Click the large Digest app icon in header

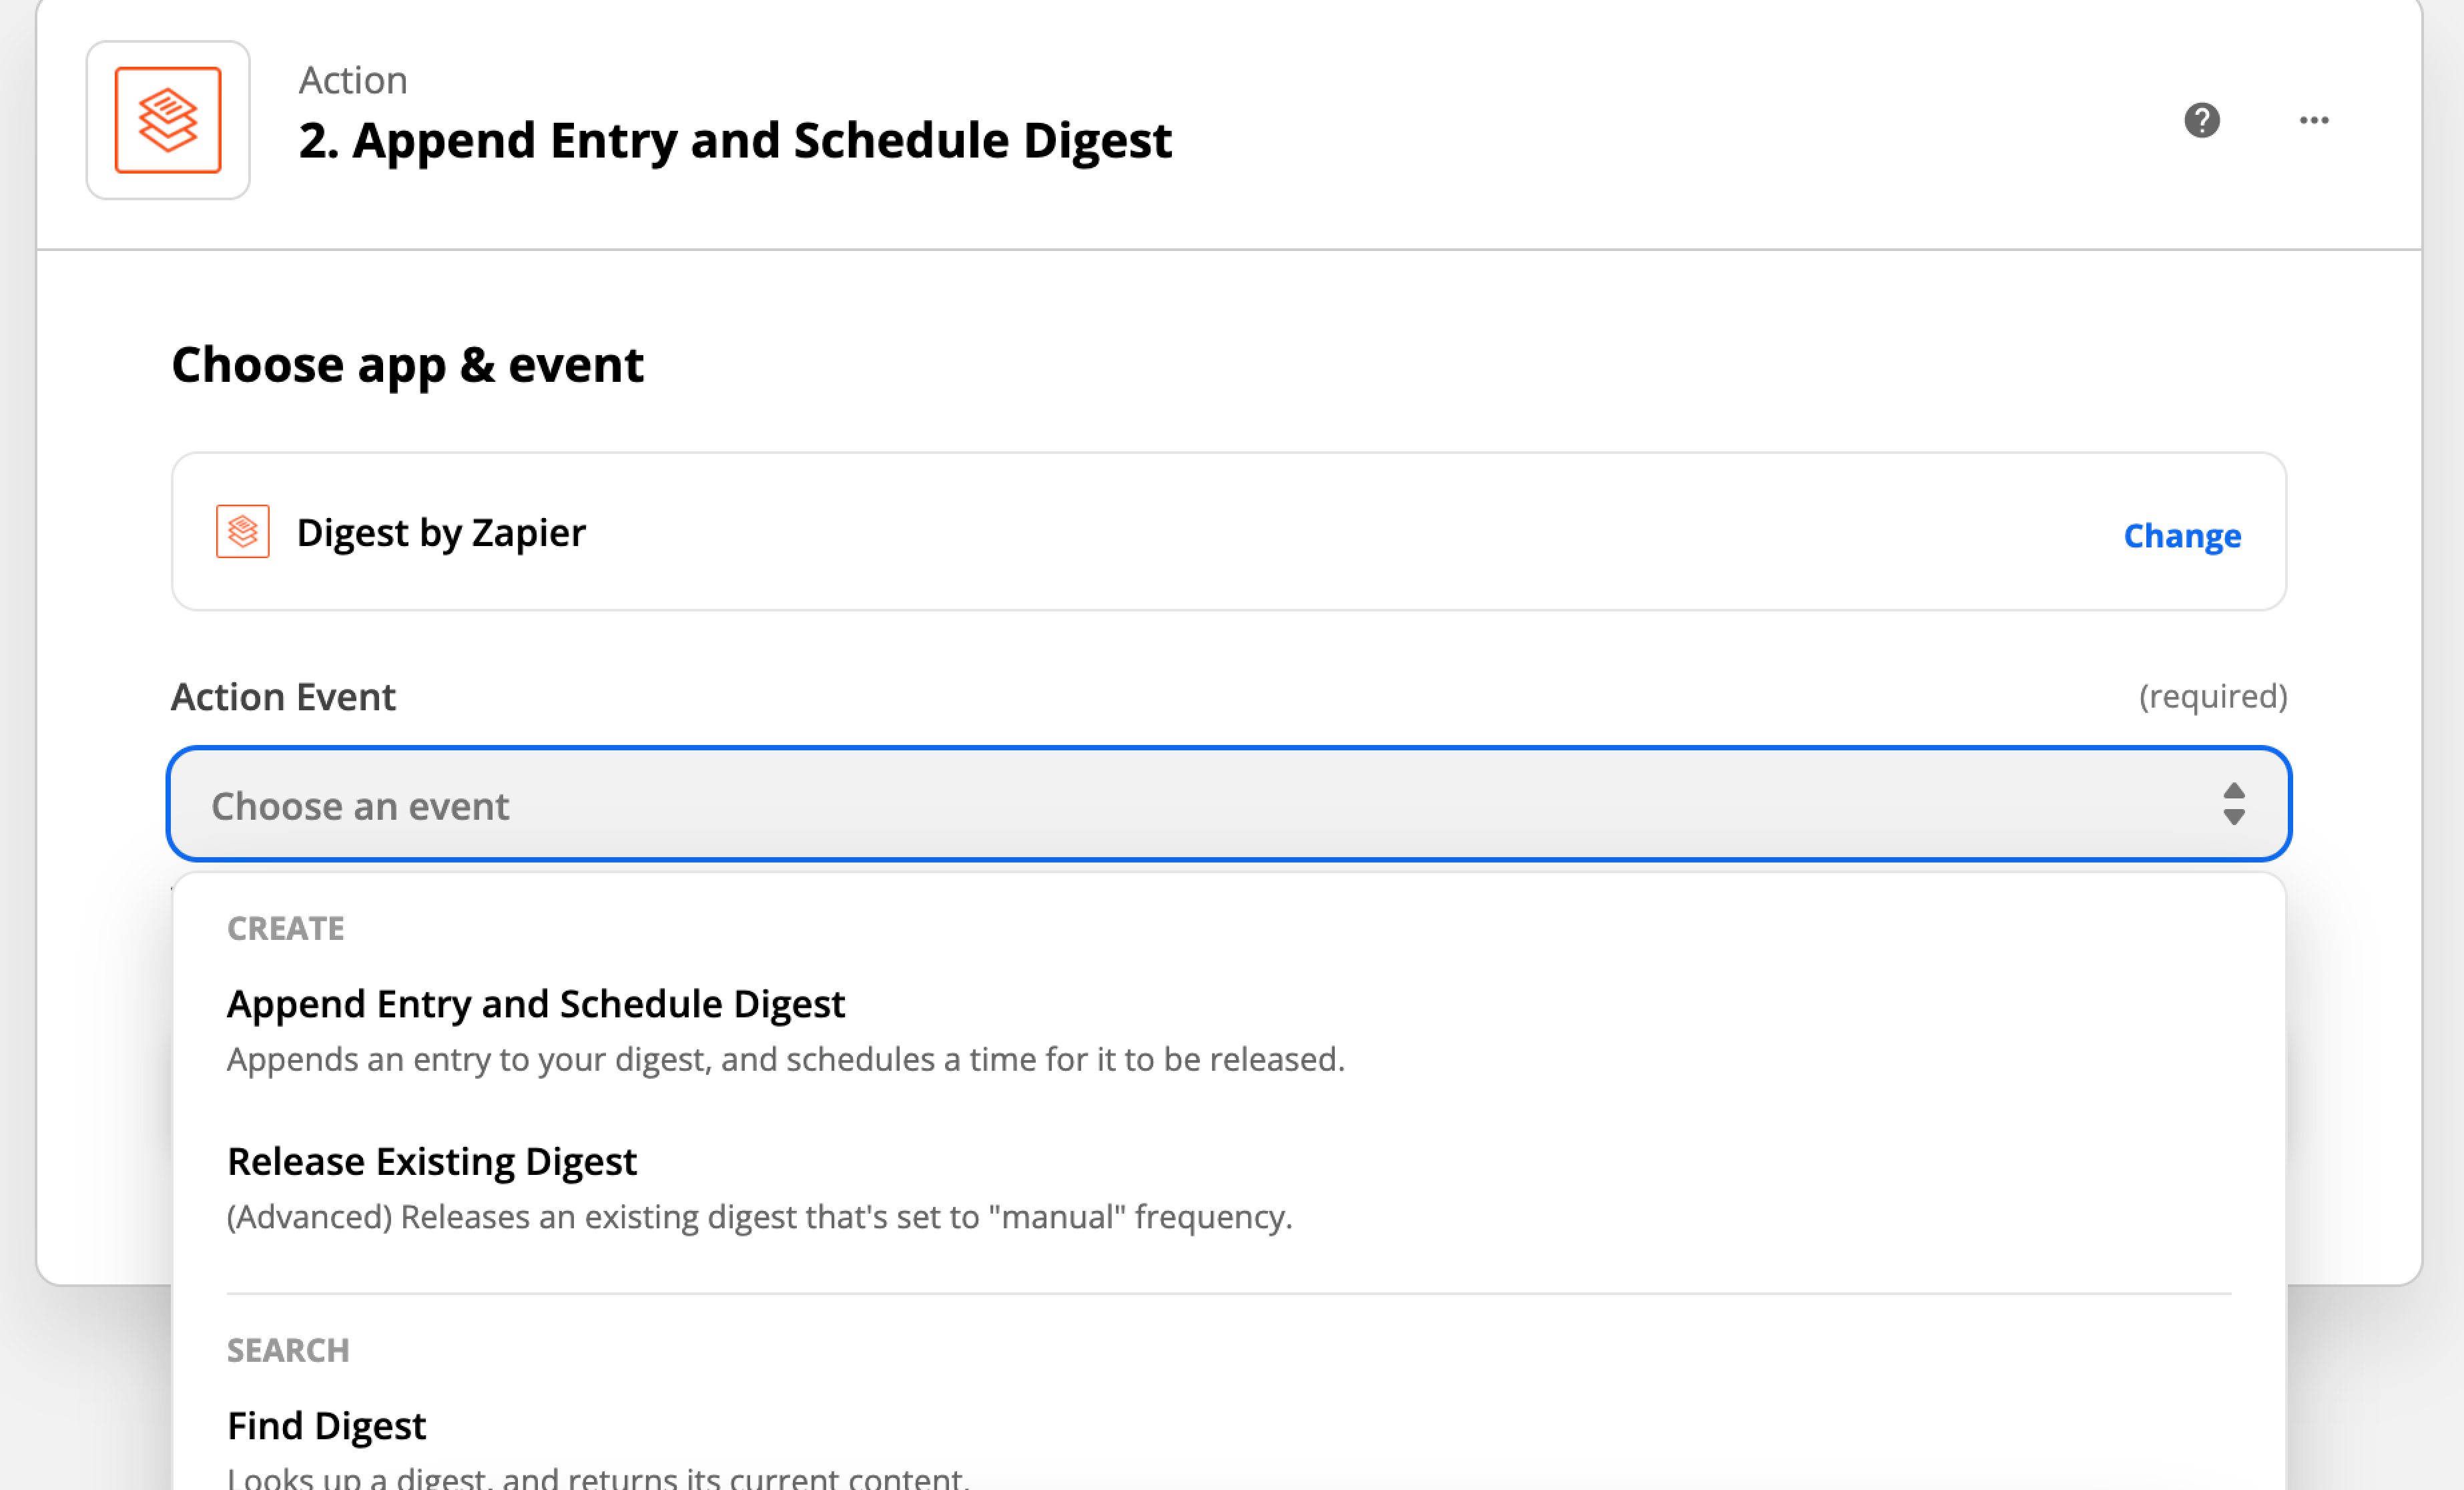(x=168, y=120)
